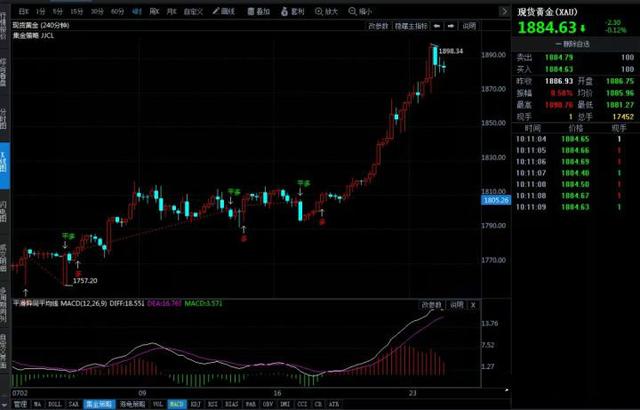The width and height of the screenshot is (640, 410).
Task: Open the 自定义 custom timeframe option
Action: pos(193,12)
